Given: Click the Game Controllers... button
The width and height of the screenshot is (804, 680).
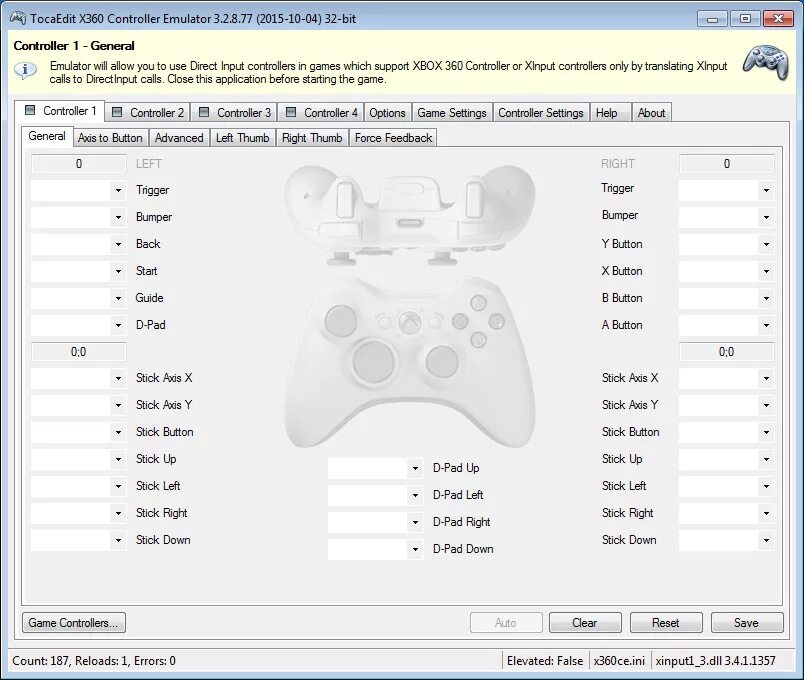Looking at the screenshot, I should pyautogui.click(x=74, y=623).
